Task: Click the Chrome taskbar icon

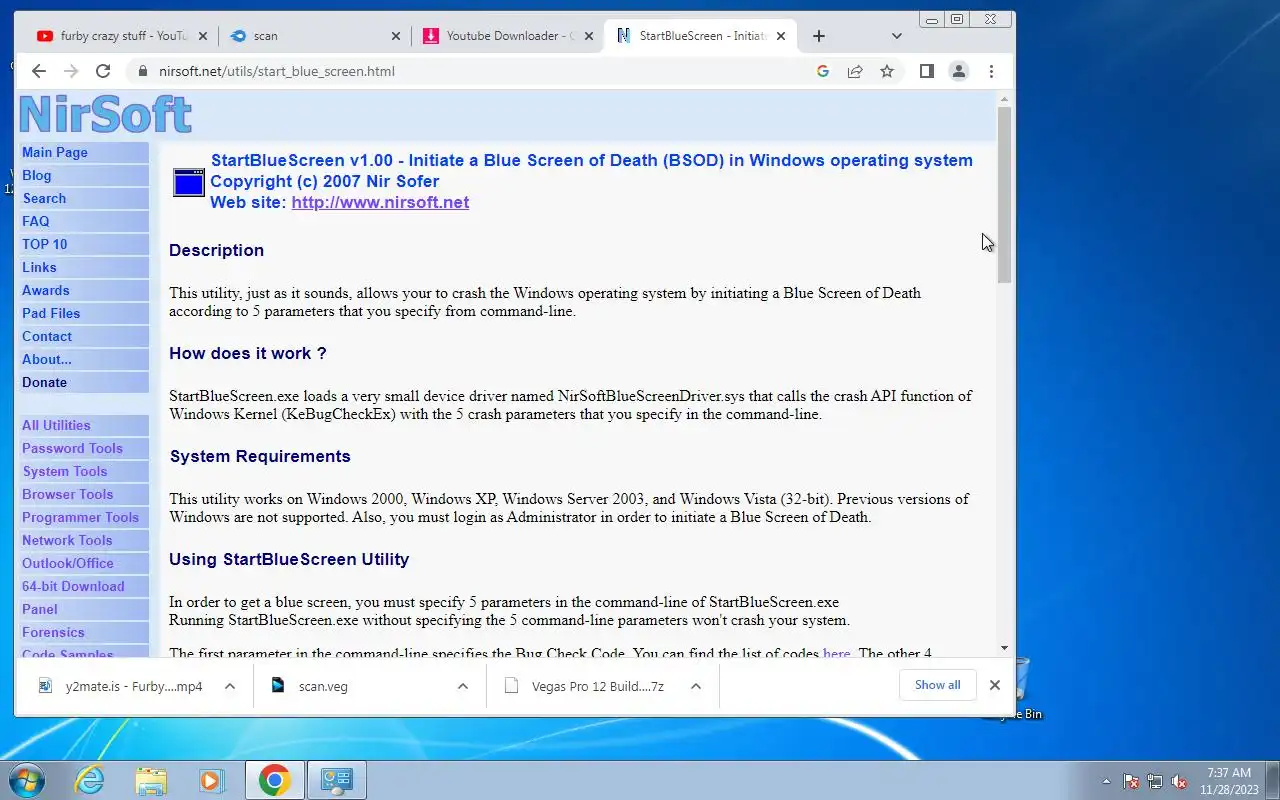Action: [x=274, y=780]
